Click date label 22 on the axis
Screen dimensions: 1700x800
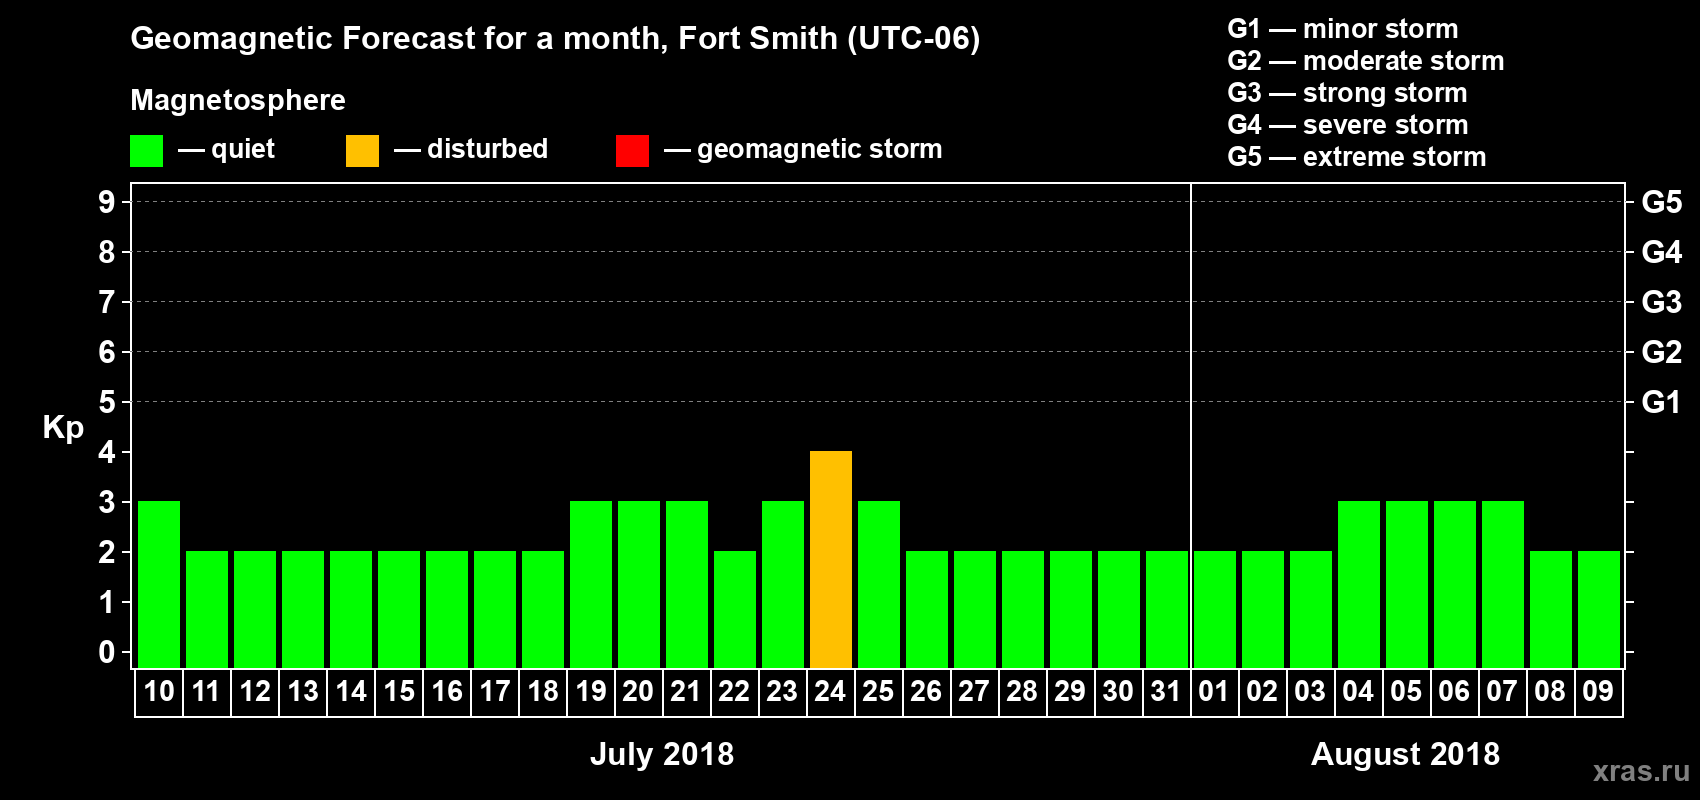tap(734, 692)
